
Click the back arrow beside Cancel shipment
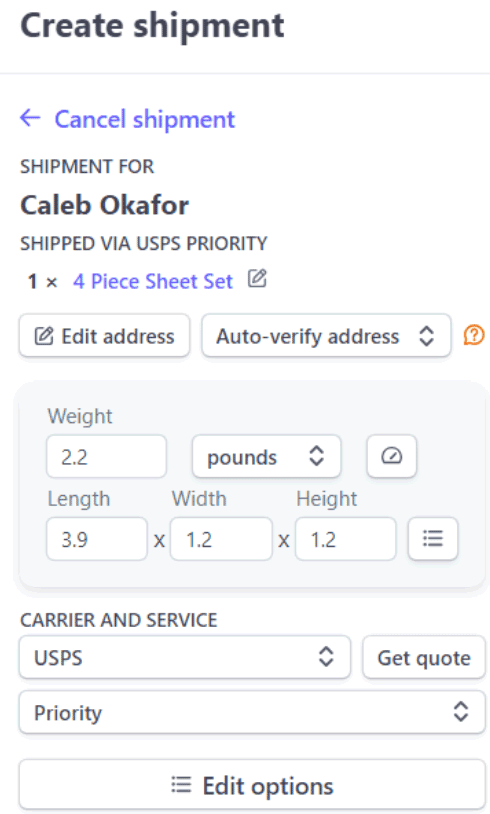pos(30,118)
